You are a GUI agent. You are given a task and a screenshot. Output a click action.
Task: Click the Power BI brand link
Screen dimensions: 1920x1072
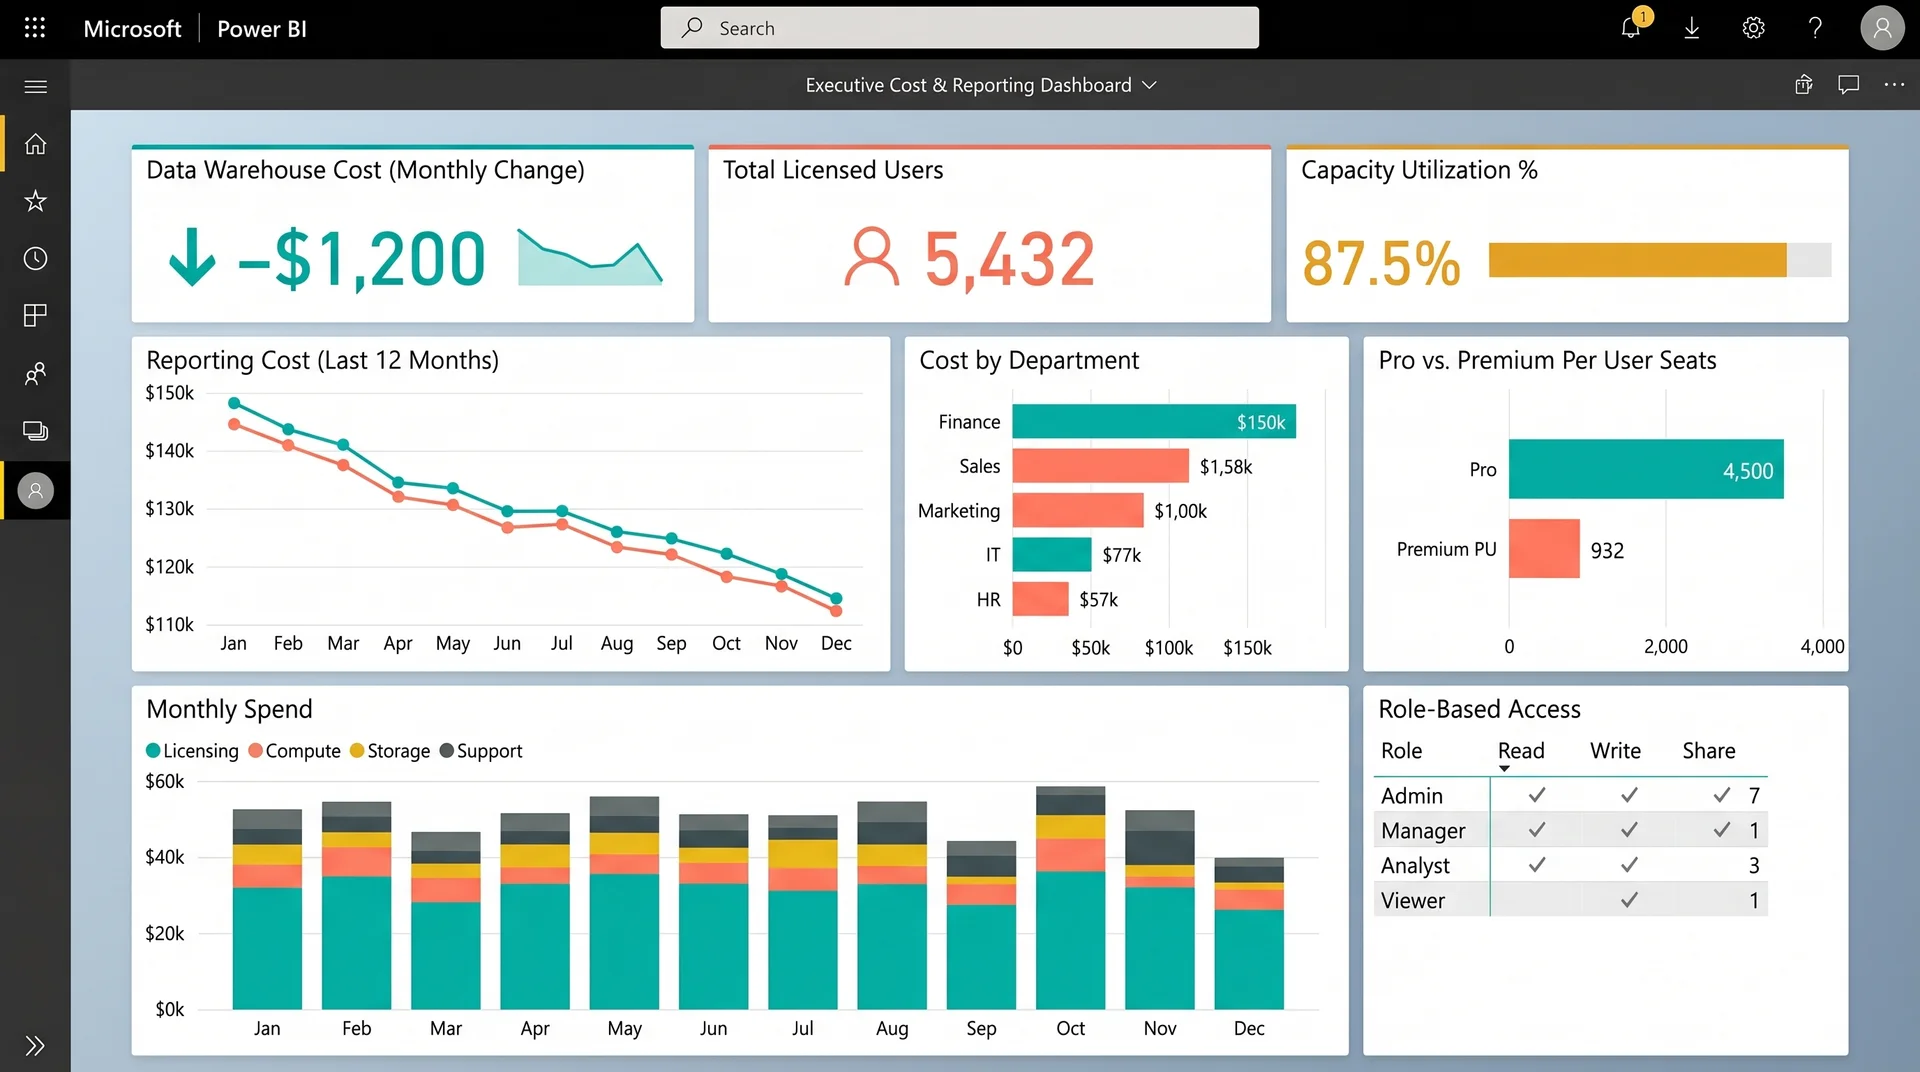coord(262,29)
